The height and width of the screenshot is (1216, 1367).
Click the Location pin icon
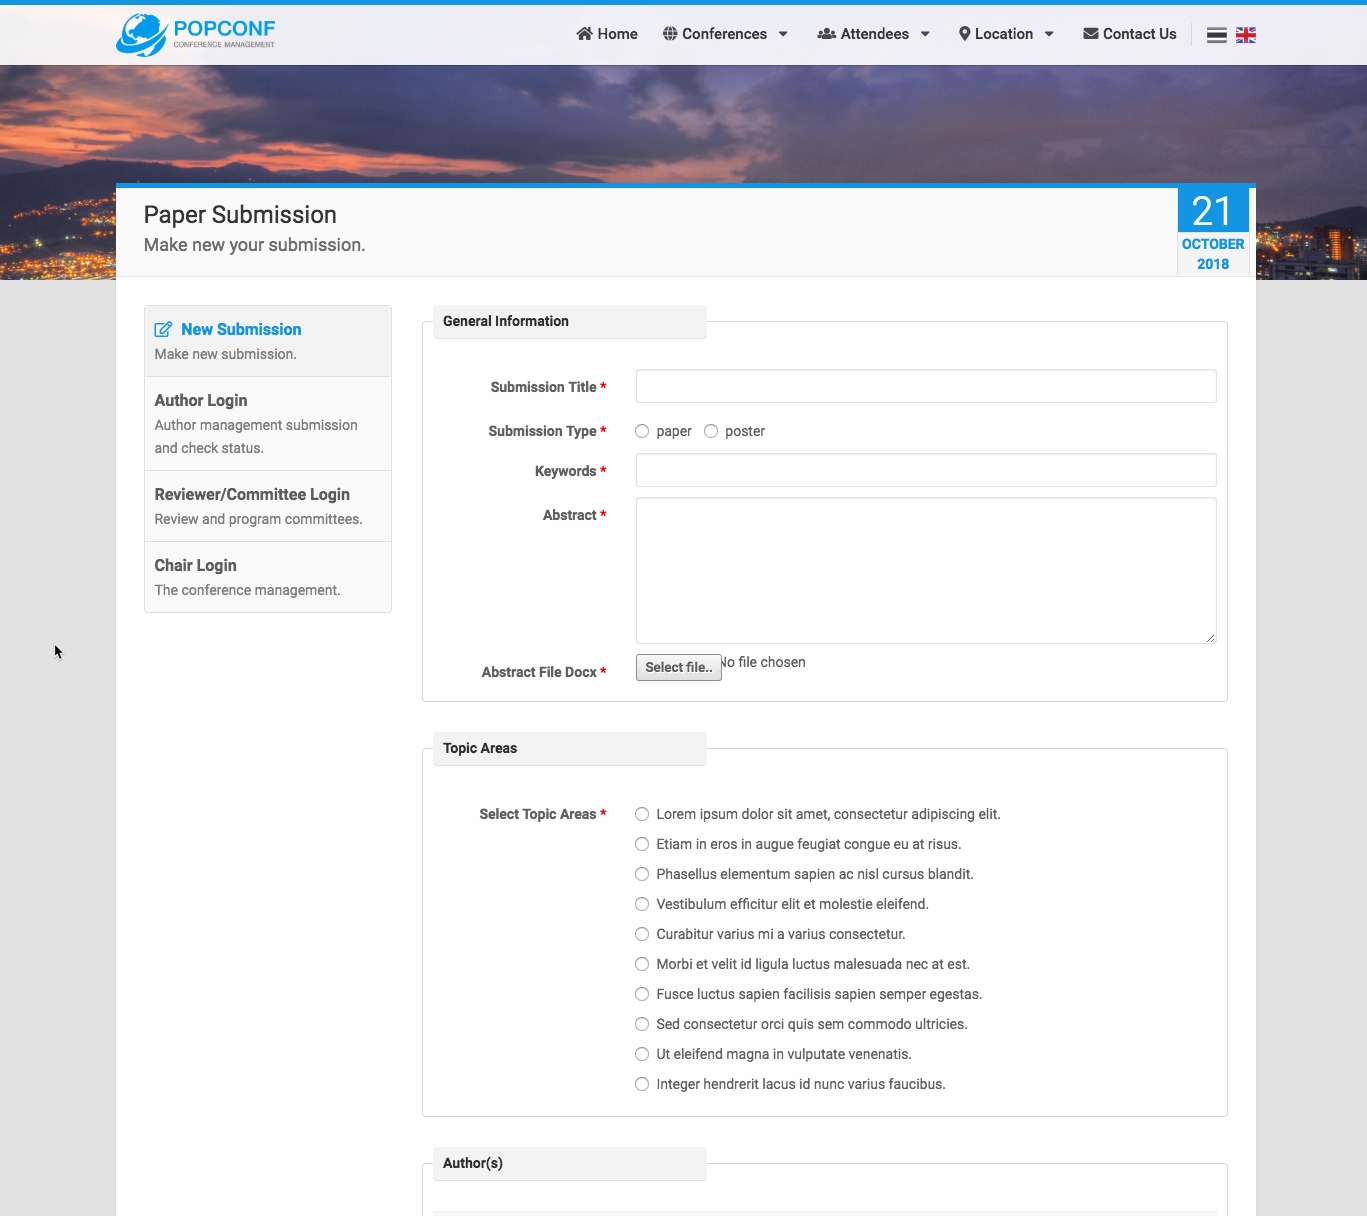coord(965,34)
